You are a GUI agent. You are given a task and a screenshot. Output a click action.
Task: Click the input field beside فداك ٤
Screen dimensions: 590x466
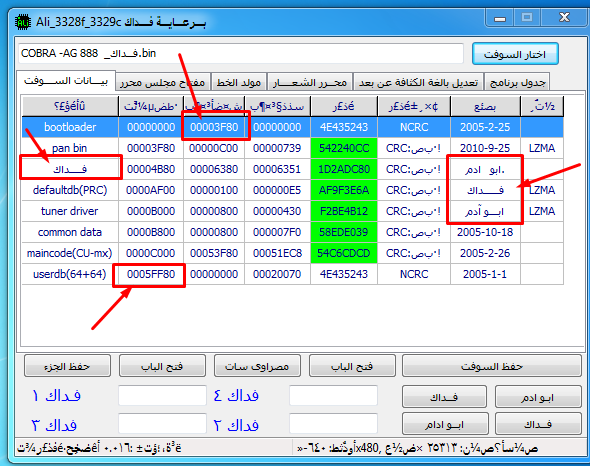pyautogui.click(x=333, y=395)
